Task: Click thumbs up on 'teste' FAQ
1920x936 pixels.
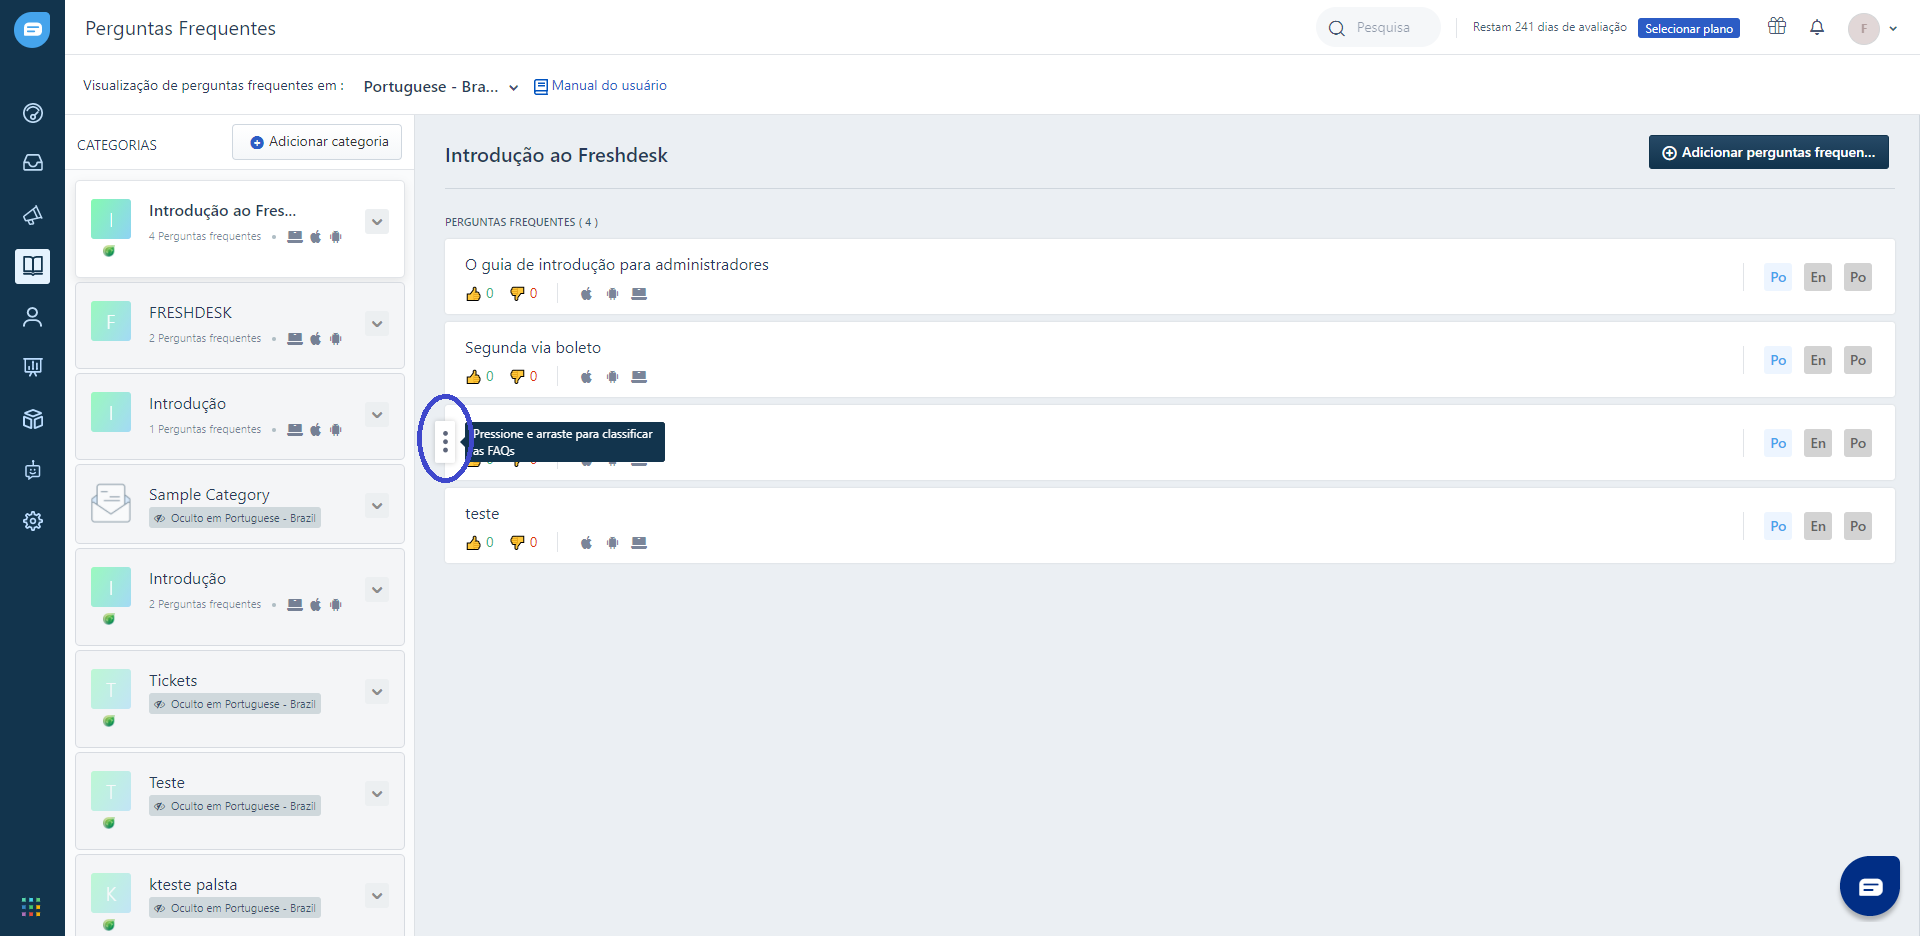Action: click(473, 542)
